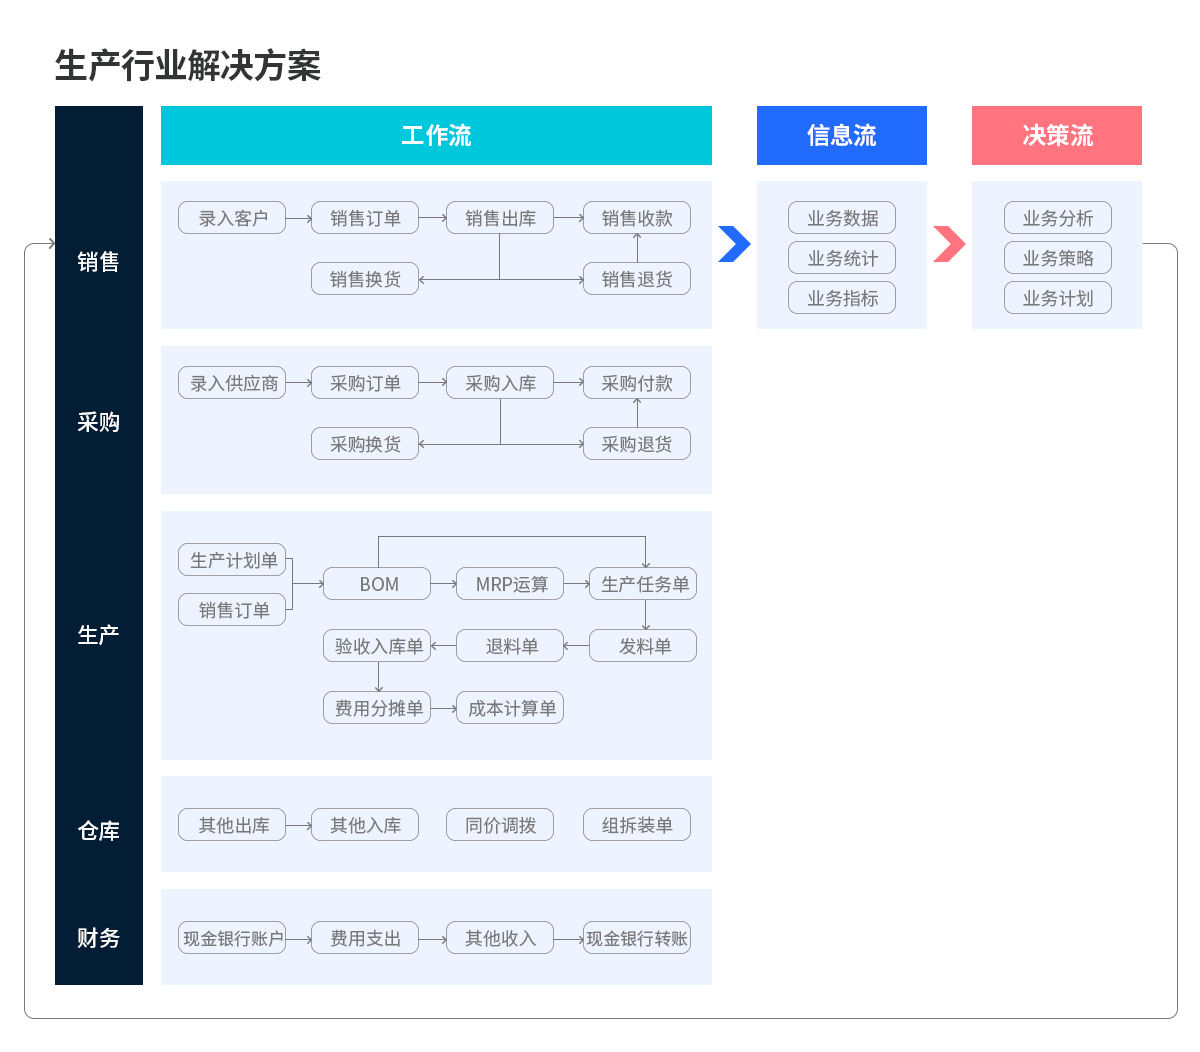The height and width of the screenshot is (1052, 1200).
Task: Open the MRP运算 step
Action: click(510, 584)
